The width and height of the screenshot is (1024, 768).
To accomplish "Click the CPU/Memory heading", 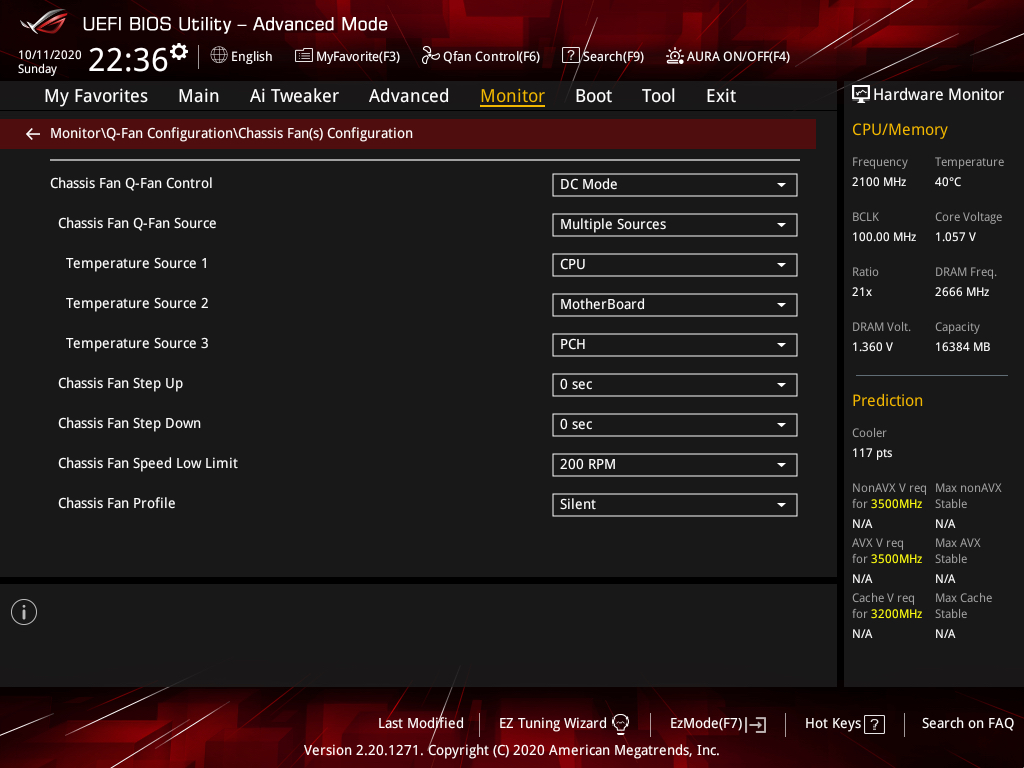I will [899, 130].
